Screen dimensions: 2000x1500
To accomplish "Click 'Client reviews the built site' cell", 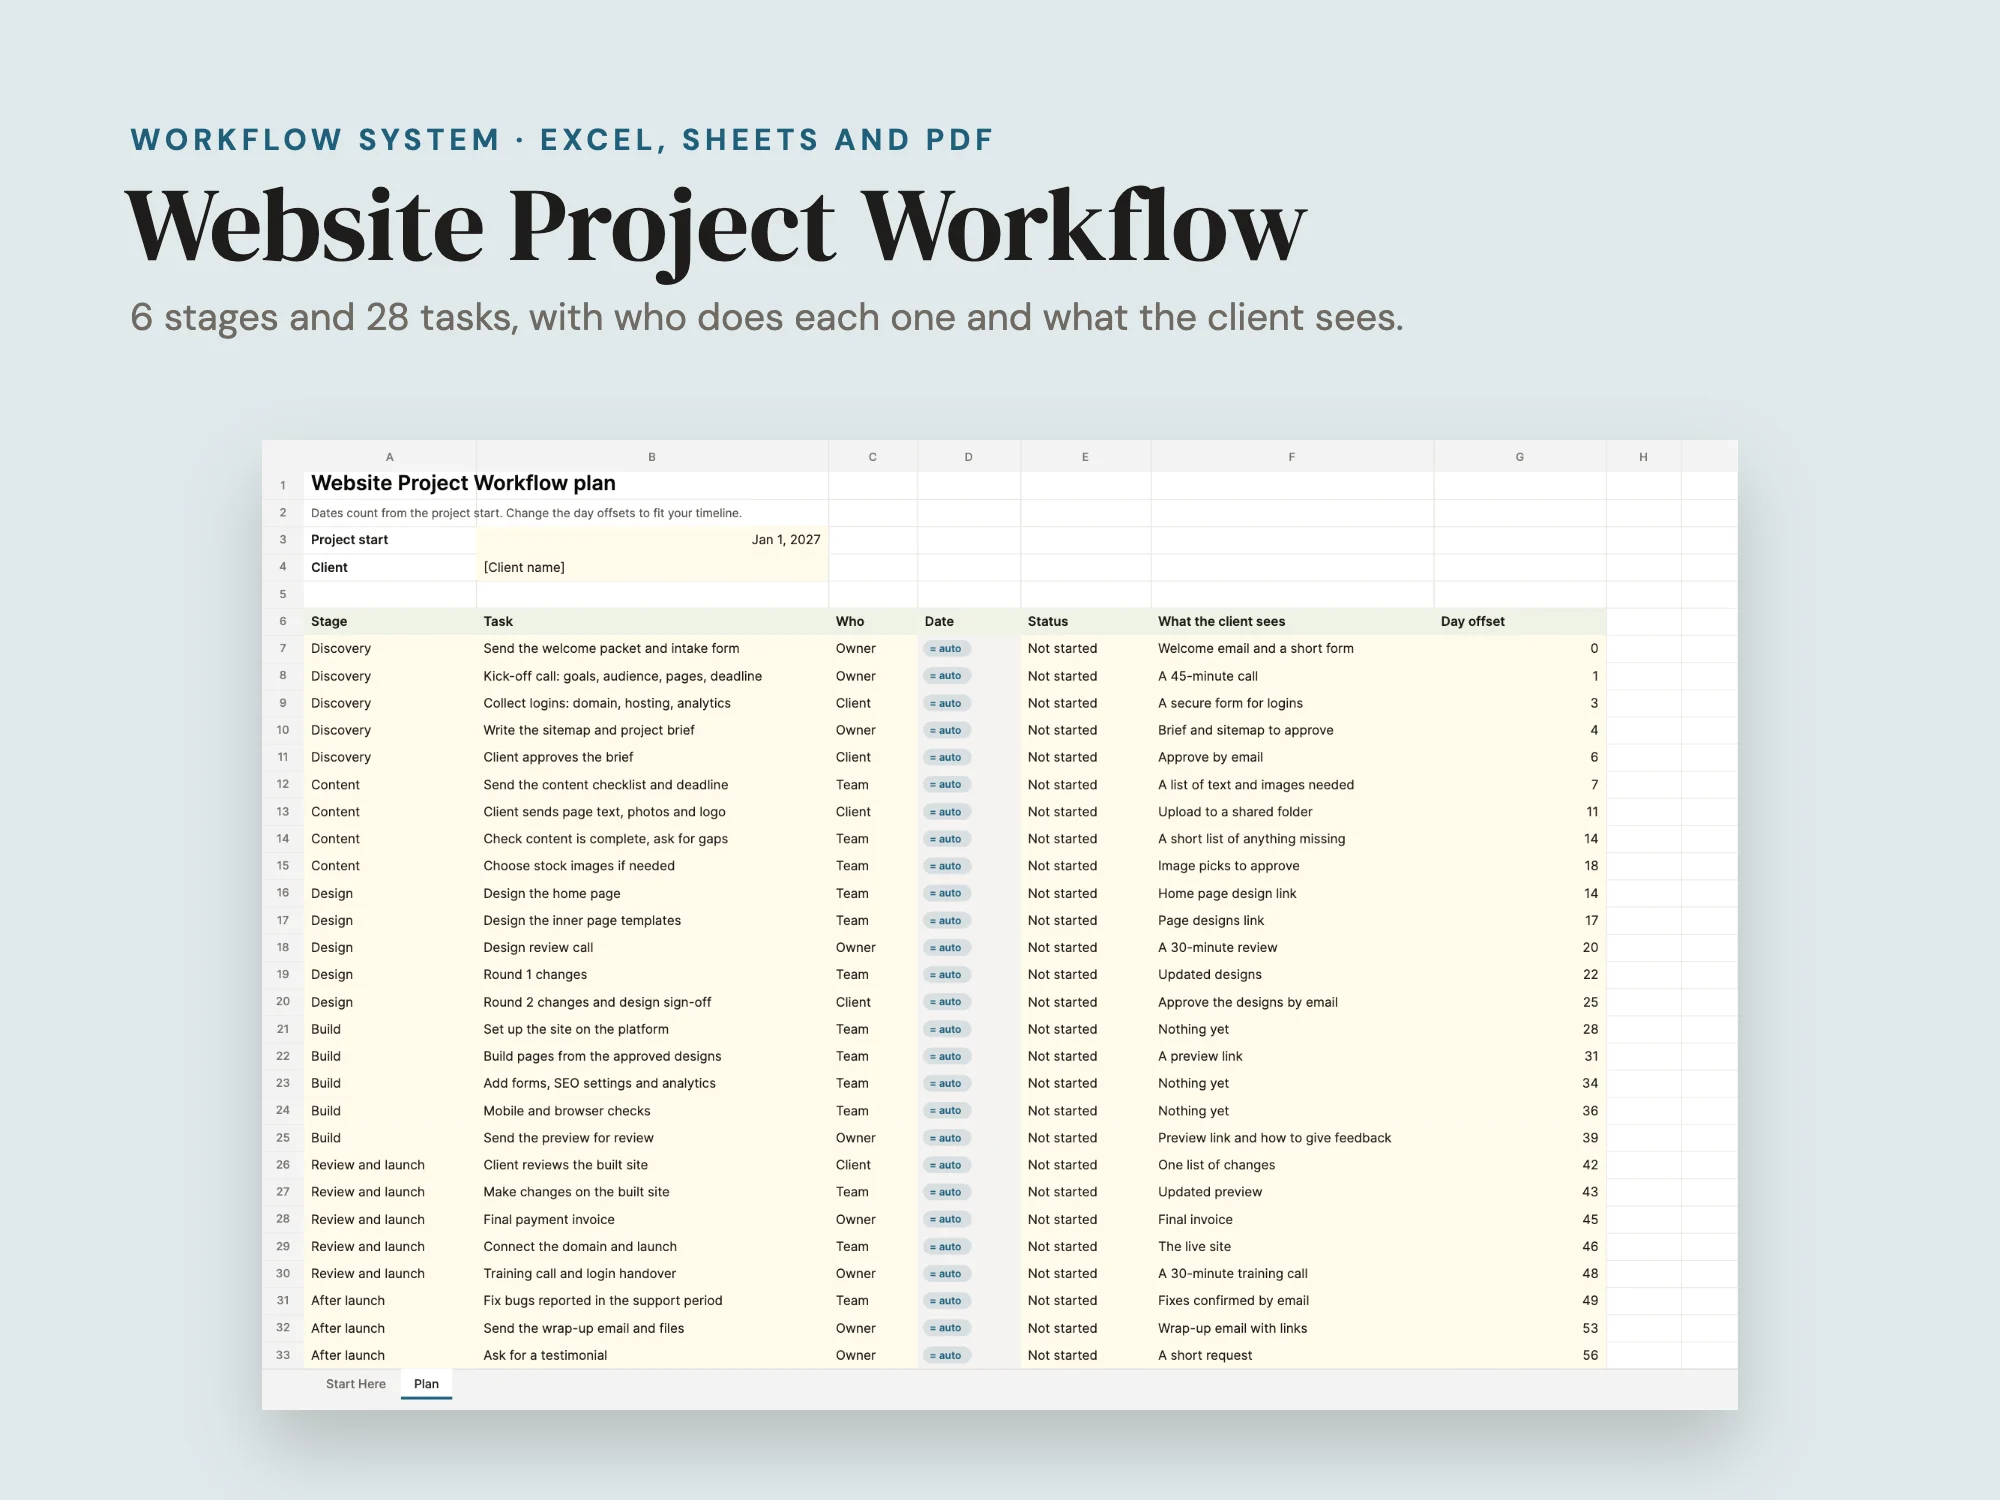I will 652,1165.
